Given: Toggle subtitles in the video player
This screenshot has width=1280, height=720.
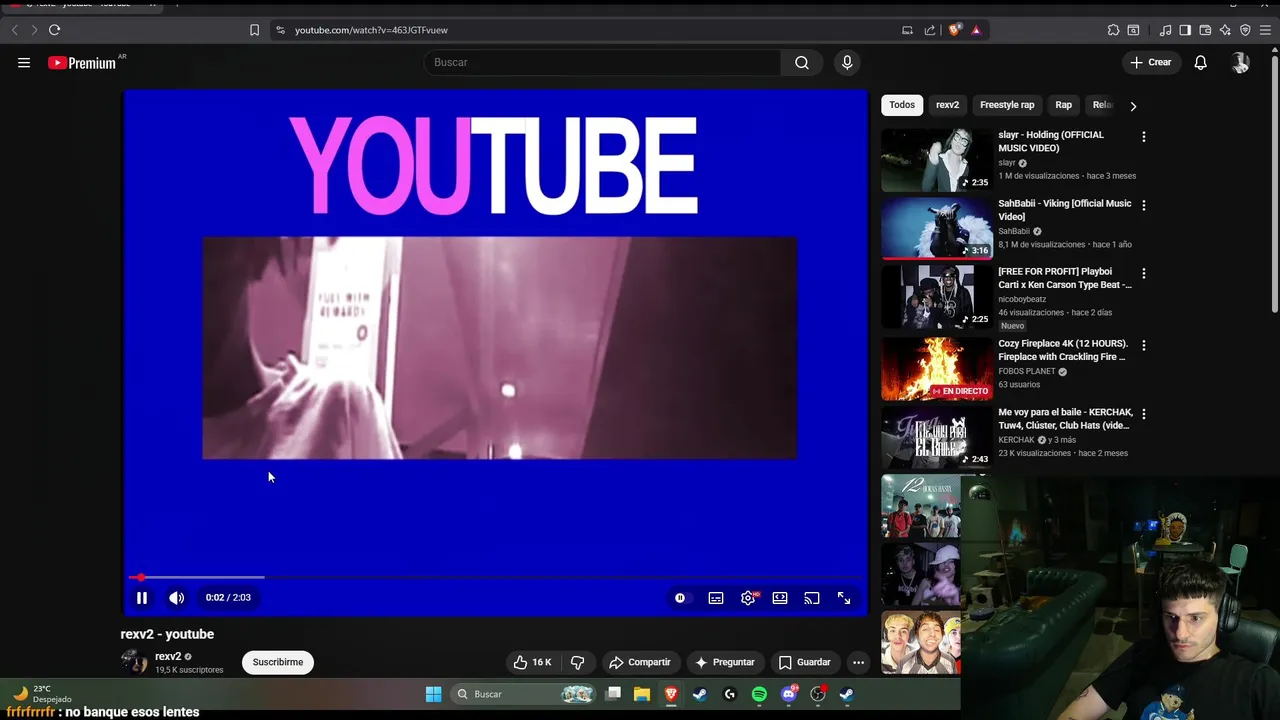Looking at the screenshot, I should (716, 598).
